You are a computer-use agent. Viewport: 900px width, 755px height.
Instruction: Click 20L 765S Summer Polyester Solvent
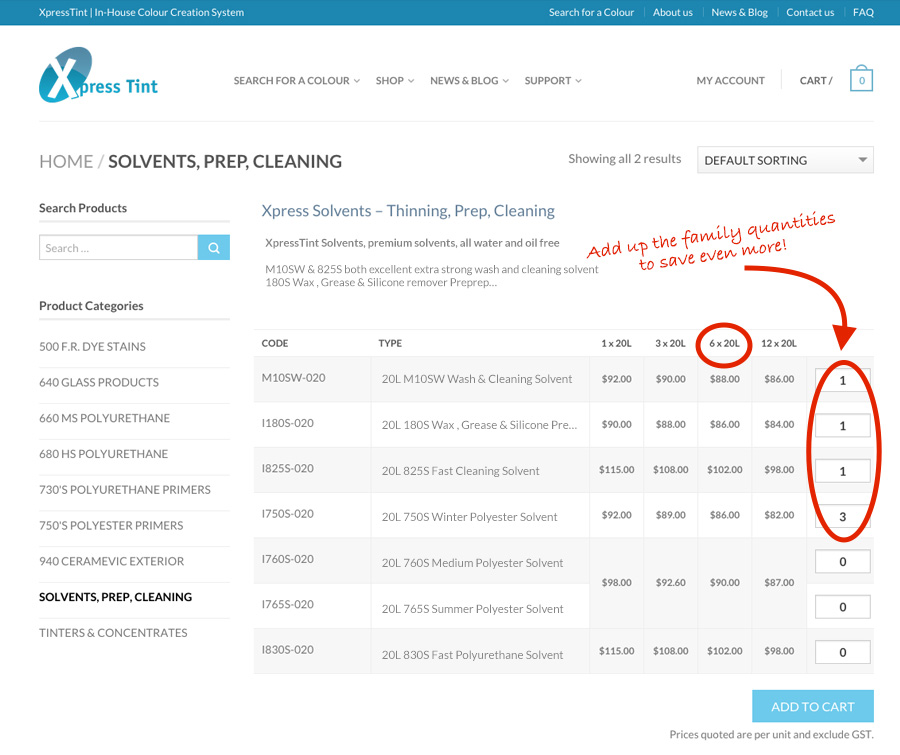[x=472, y=609]
